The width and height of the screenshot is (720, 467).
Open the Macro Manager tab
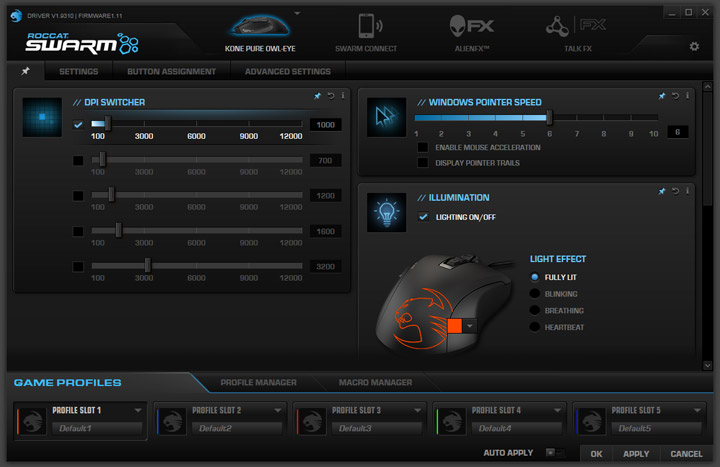[x=375, y=383]
